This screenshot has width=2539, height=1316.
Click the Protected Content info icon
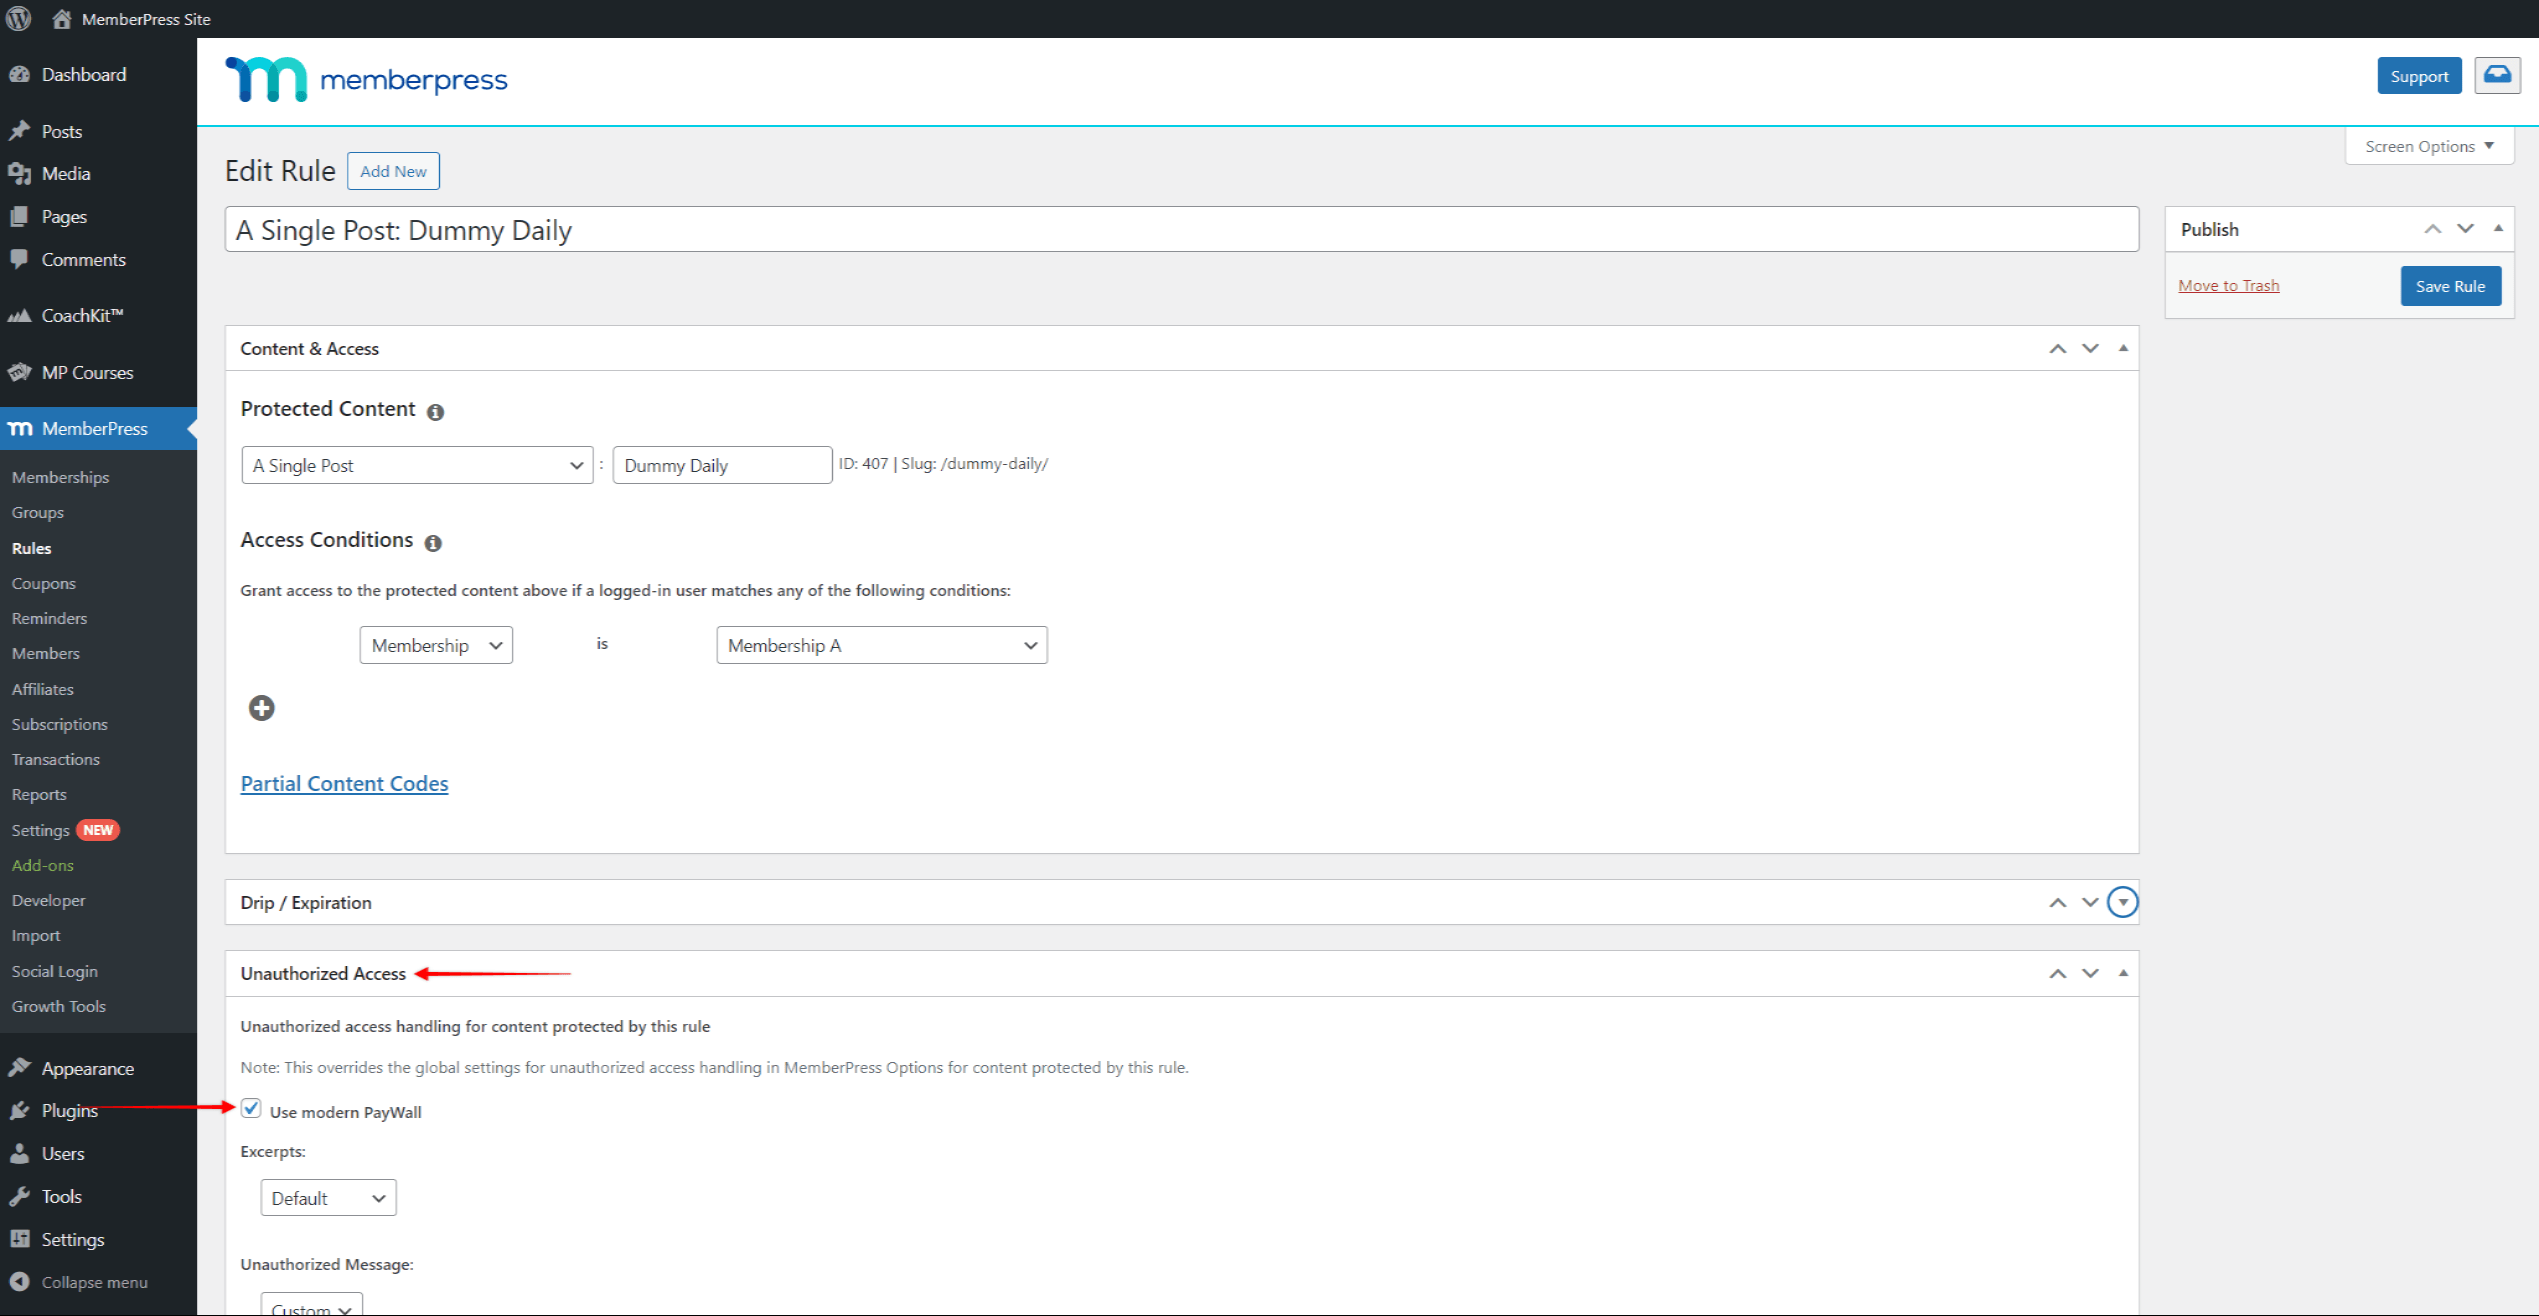435,412
